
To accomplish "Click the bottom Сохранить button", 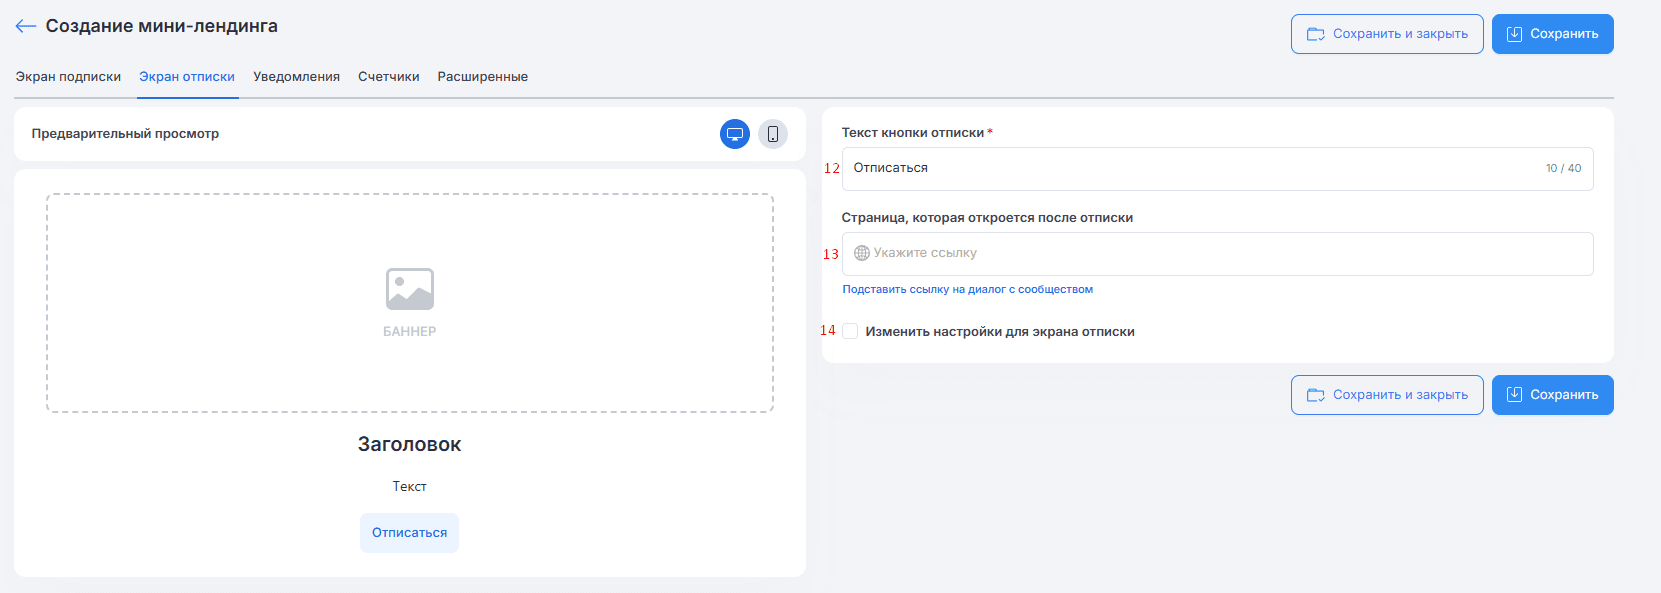I will (x=1553, y=395).
